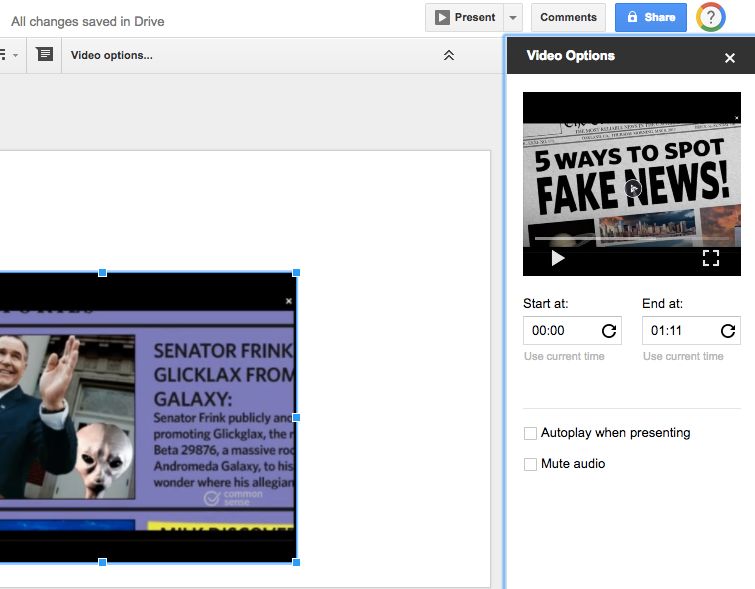
Task: Use current time for End at
Action: (683, 356)
